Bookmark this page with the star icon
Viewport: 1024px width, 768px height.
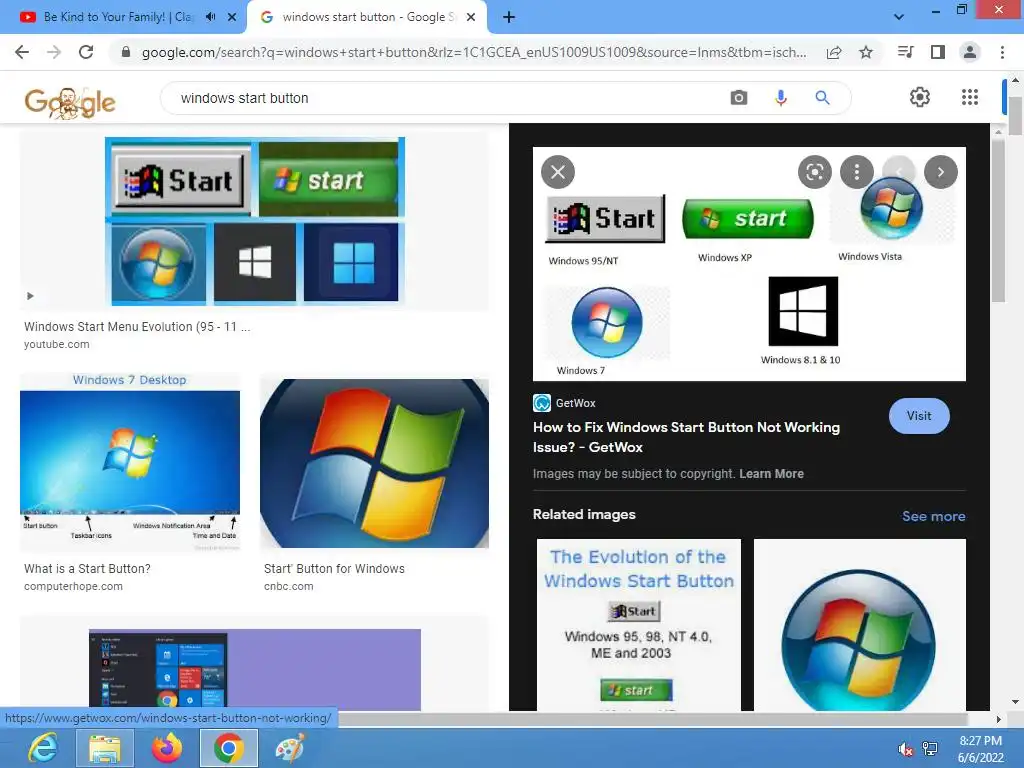[x=866, y=52]
